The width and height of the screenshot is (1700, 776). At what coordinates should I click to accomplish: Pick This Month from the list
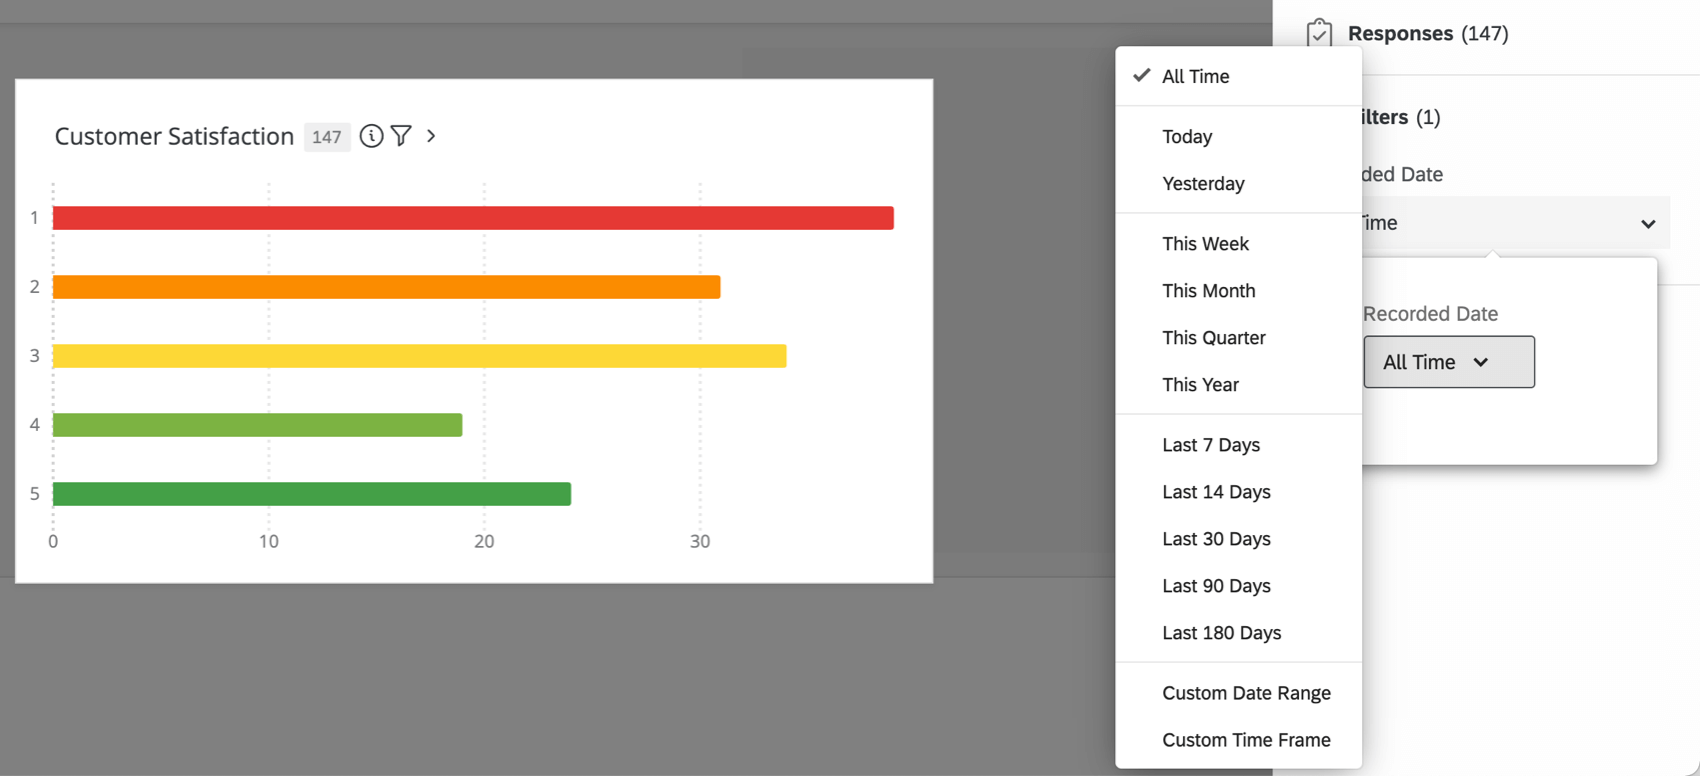(x=1208, y=290)
